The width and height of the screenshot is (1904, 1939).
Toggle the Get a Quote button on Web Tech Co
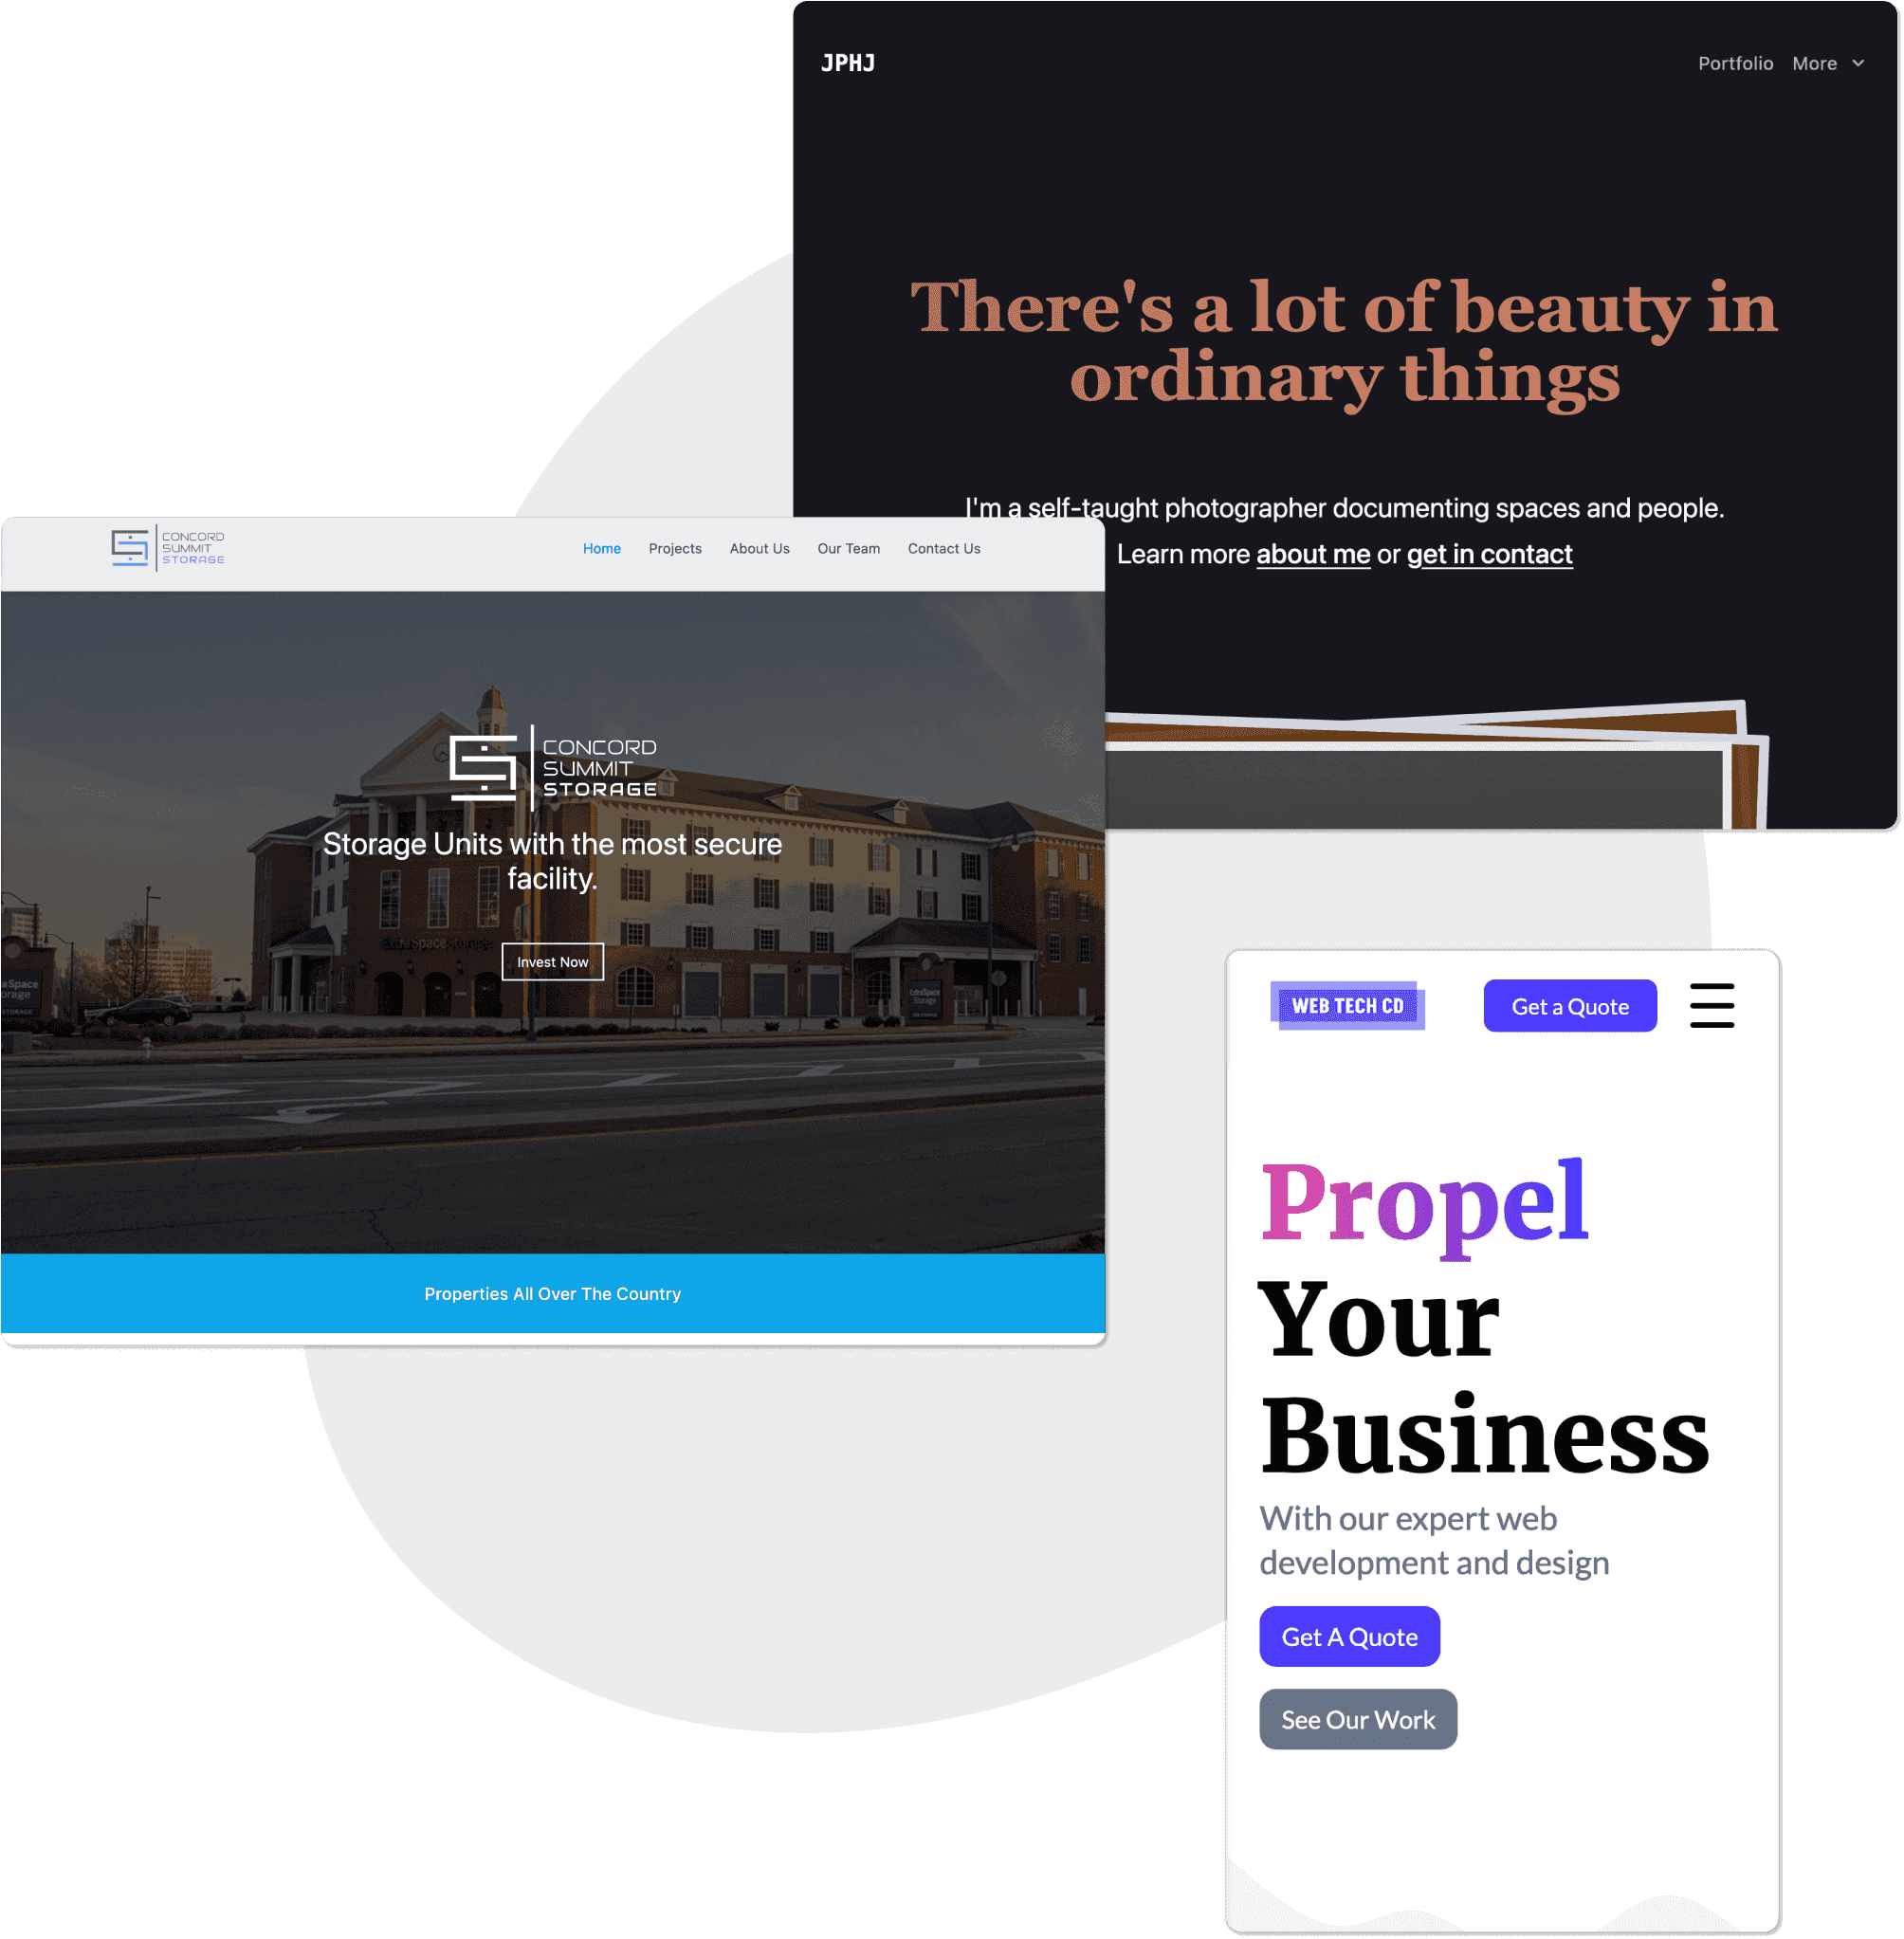click(1565, 1006)
